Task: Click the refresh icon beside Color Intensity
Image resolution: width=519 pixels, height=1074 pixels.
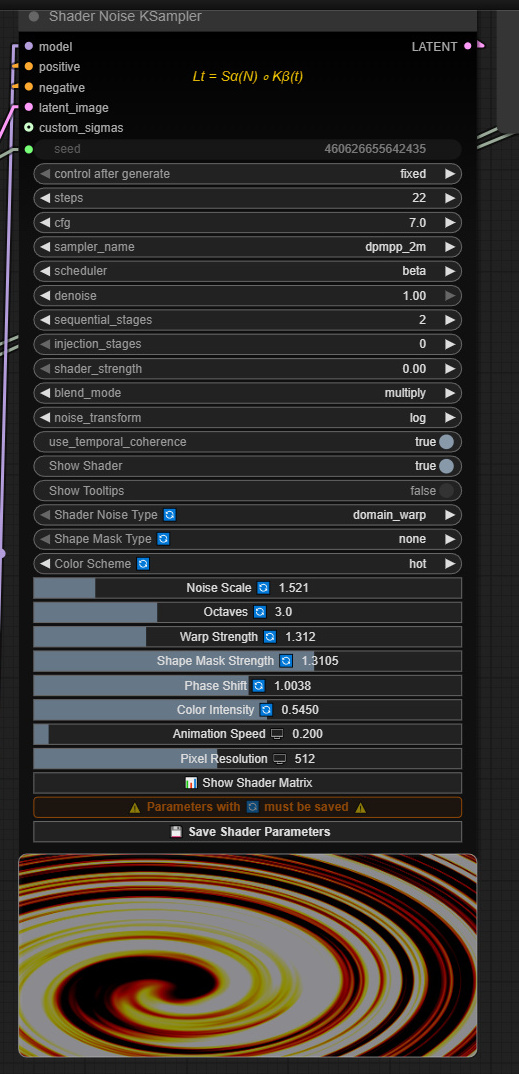Action: (x=266, y=710)
